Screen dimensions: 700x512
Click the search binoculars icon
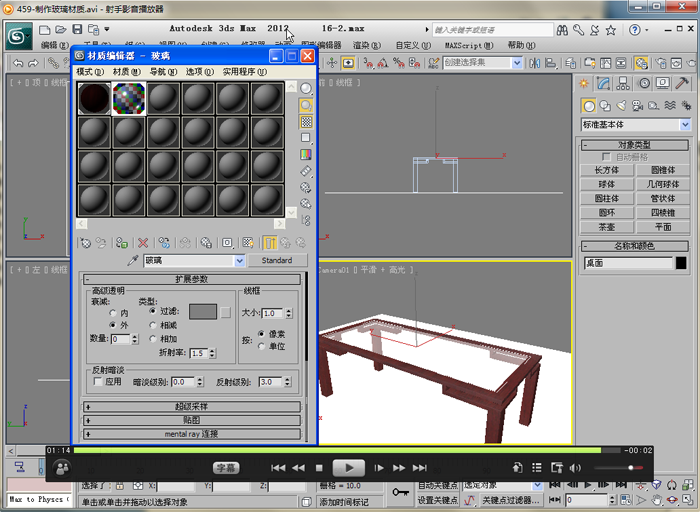562,30
